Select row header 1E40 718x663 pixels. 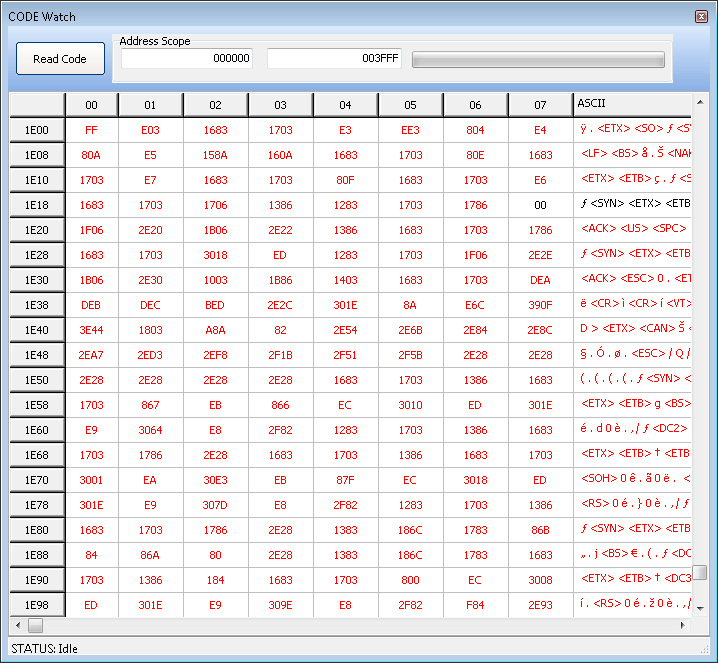[37, 330]
